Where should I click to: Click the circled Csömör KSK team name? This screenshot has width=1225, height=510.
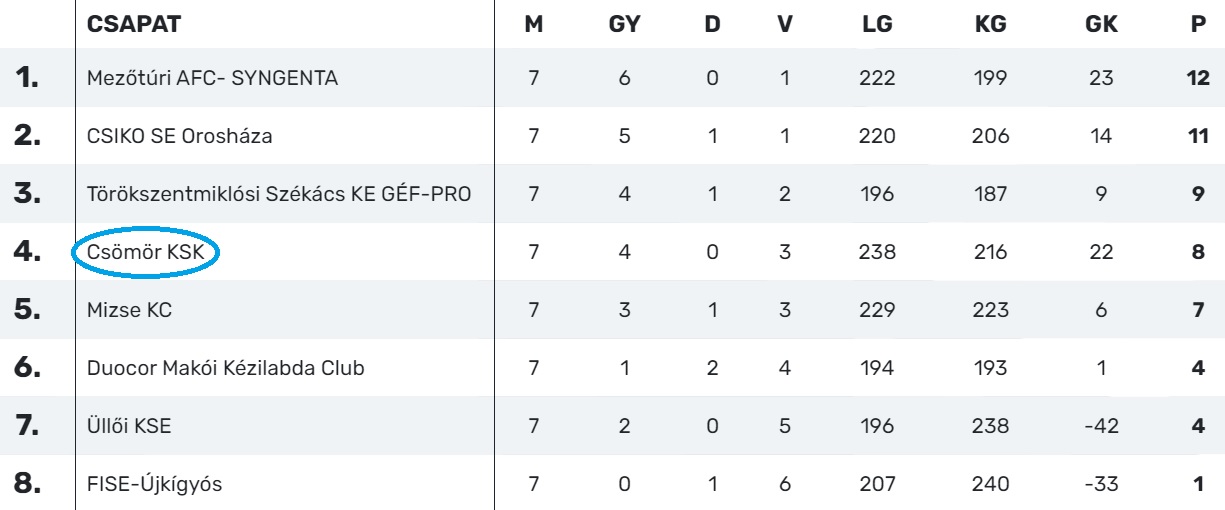(x=145, y=254)
